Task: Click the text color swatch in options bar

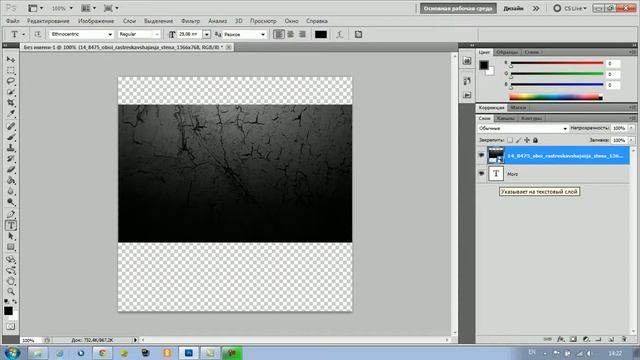Action: point(321,34)
